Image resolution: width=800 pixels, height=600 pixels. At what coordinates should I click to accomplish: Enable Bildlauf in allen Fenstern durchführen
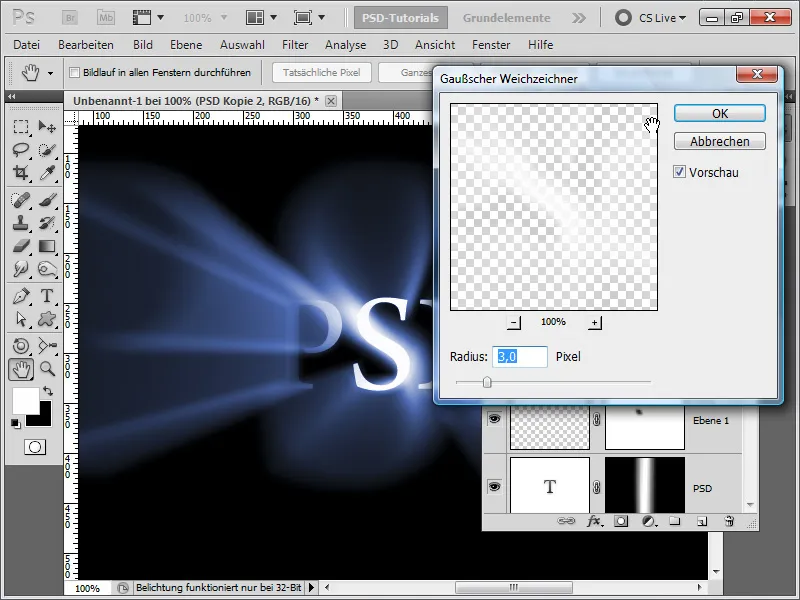(x=74, y=72)
